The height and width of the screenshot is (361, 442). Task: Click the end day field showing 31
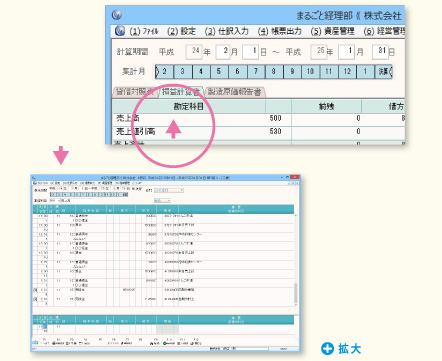(380, 52)
